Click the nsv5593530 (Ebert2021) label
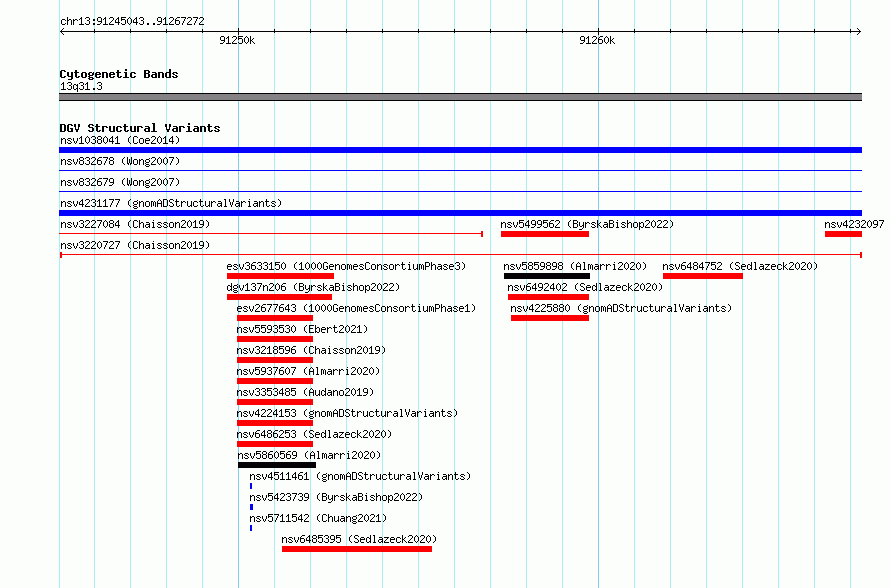The width and height of the screenshot is (890, 588). [x=303, y=329]
